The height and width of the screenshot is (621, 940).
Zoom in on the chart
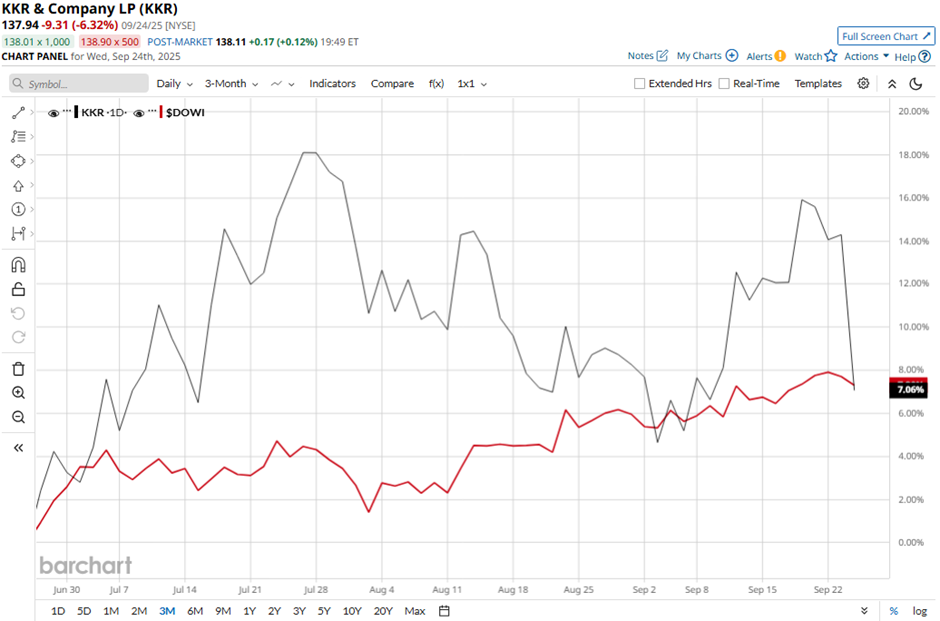(18, 393)
